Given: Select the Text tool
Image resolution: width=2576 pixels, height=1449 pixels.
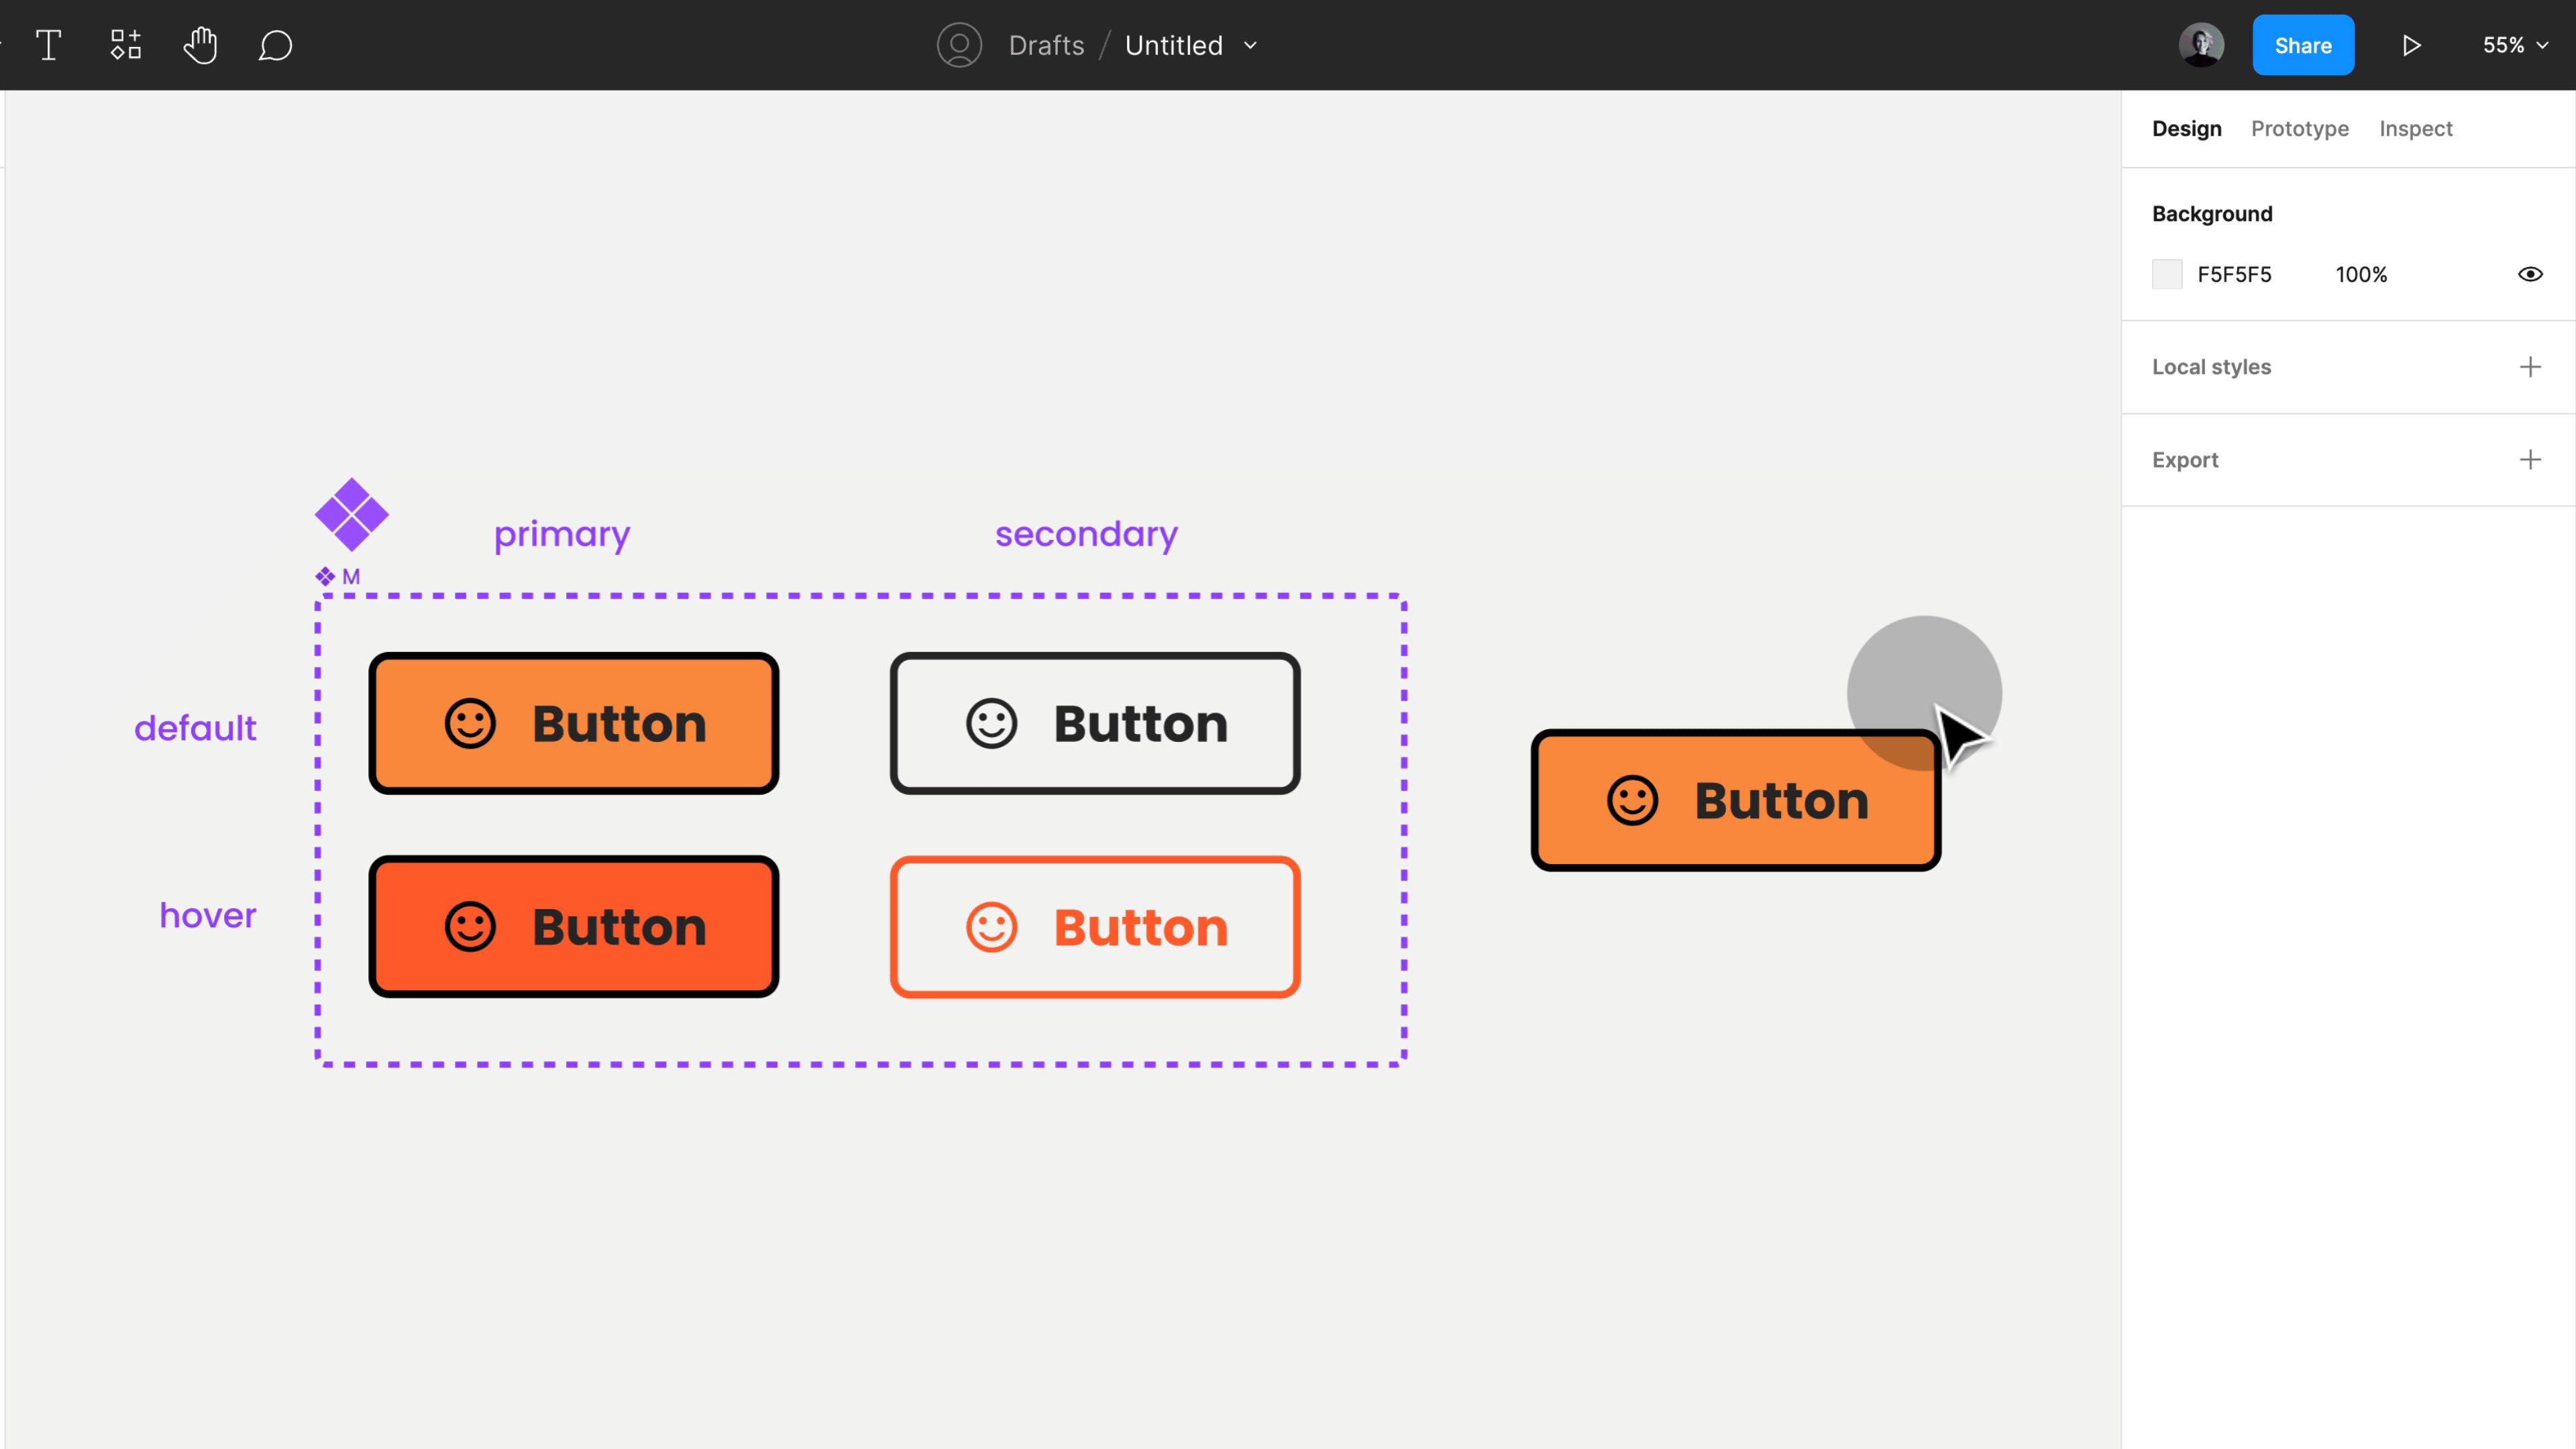Looking at the screenshot, I should [x=48, y=45].
